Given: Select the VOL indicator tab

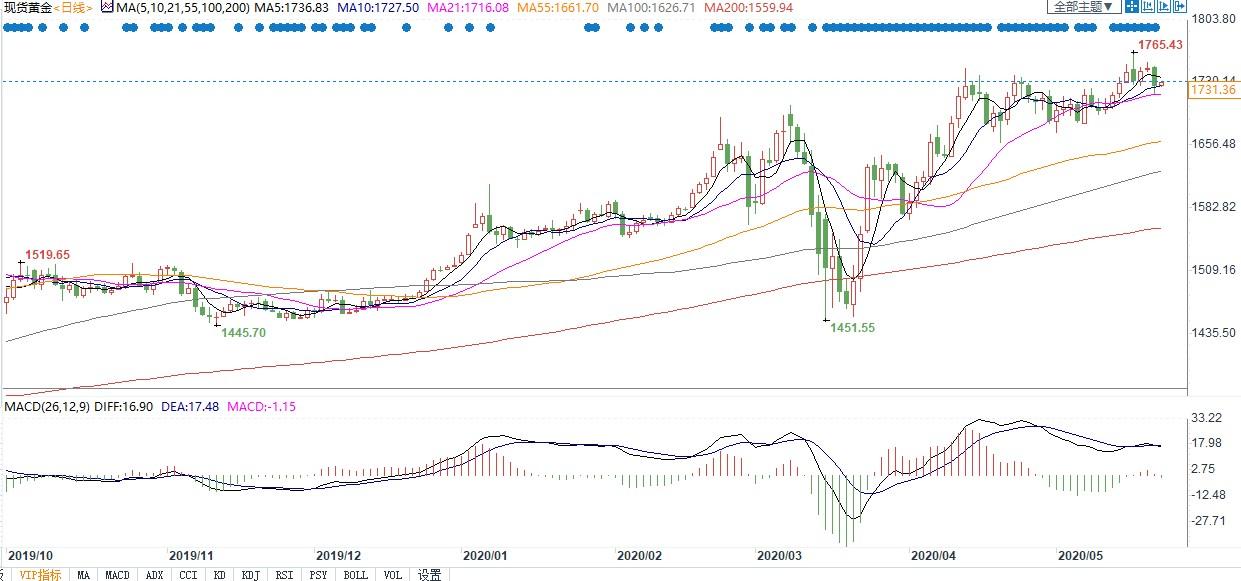Looking at the screenshot, I should [x=393, y=574].
